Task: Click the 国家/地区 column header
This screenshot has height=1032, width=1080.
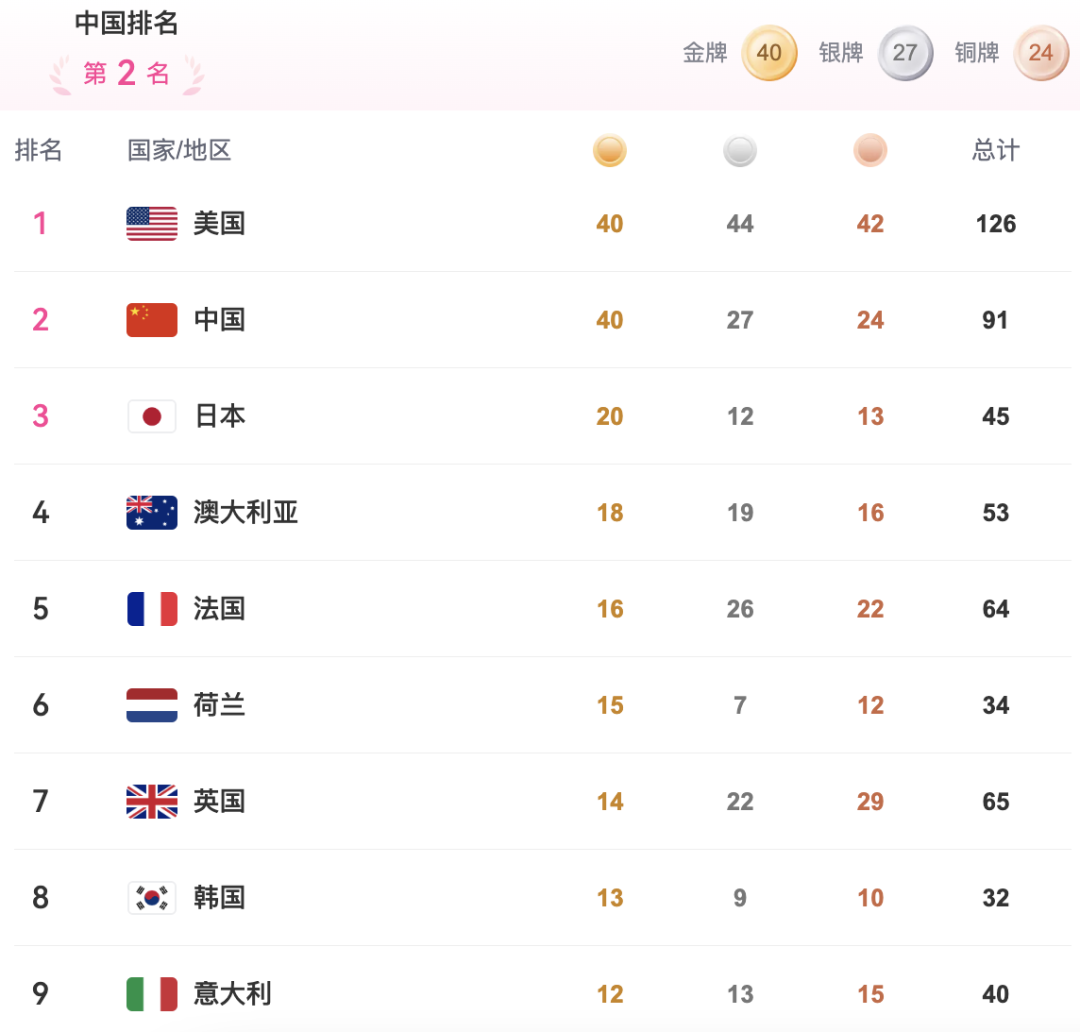Action: pos(180,151)
